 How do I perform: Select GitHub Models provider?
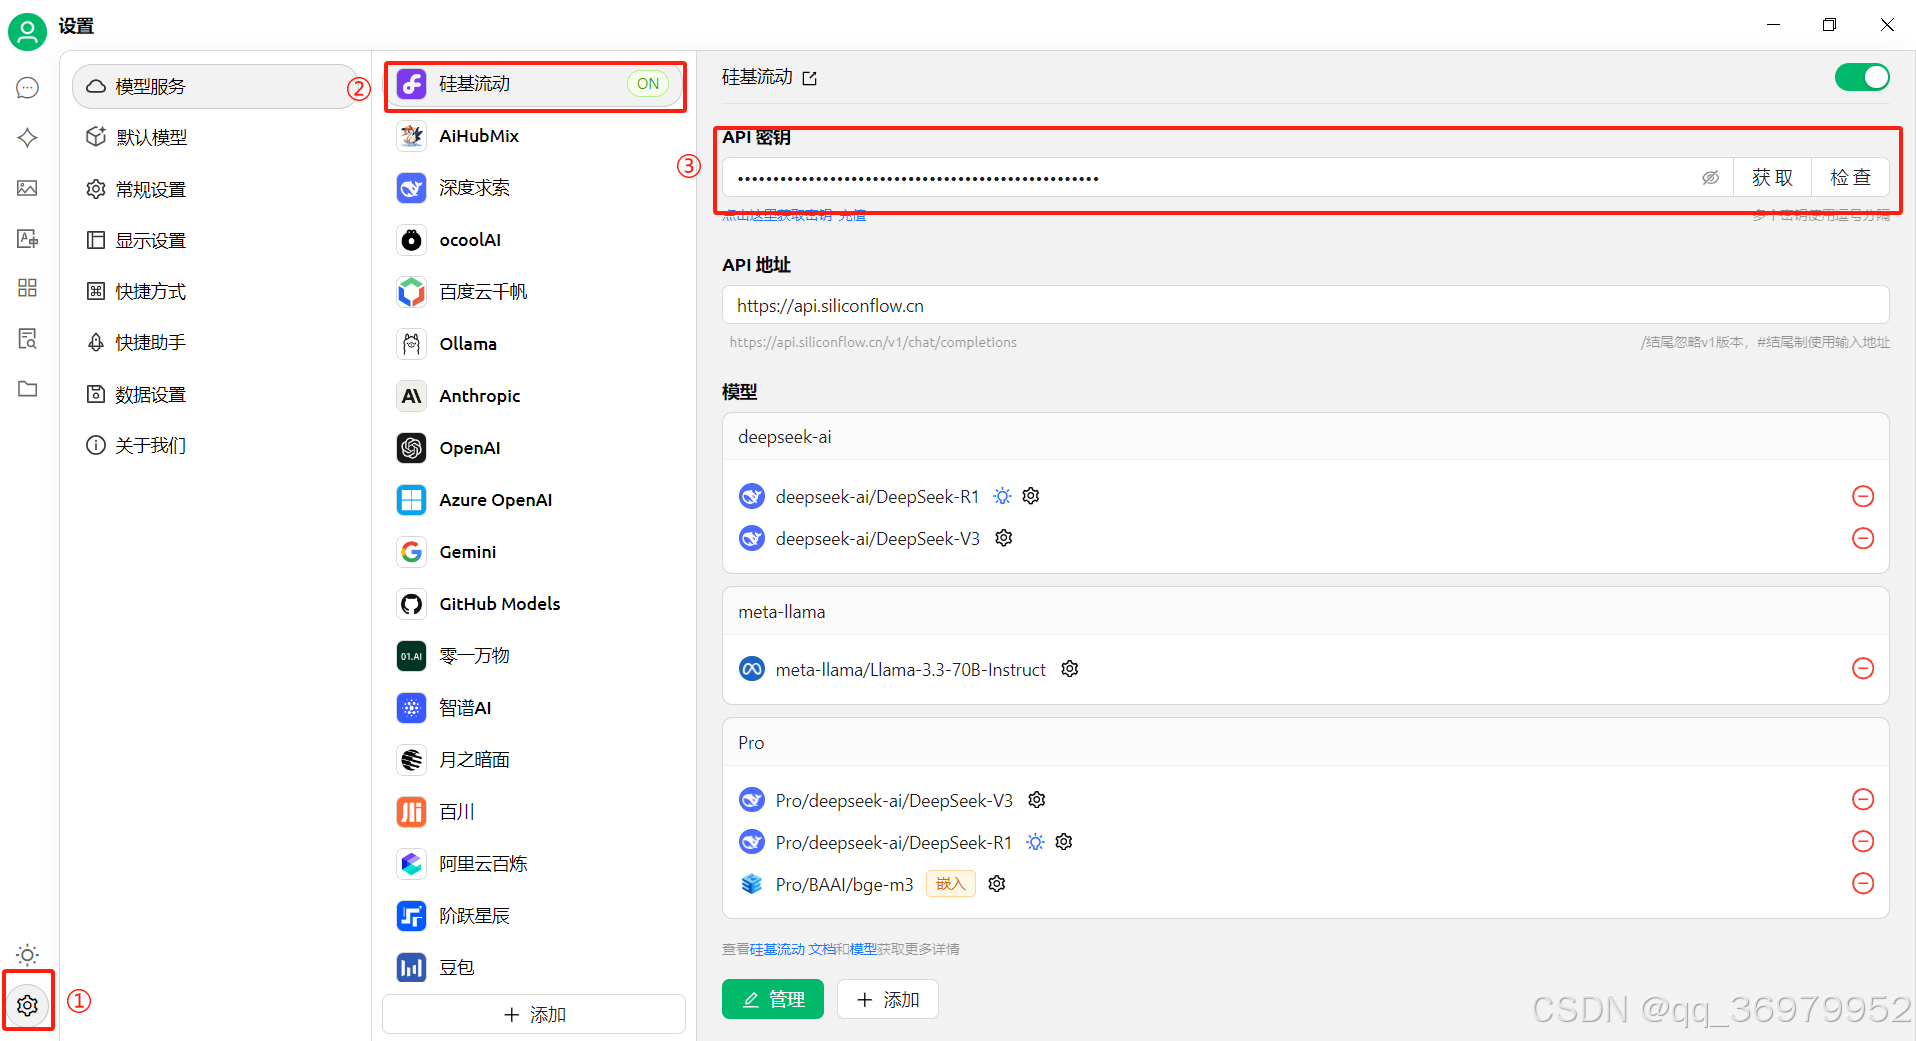click(x=535, y=604)
